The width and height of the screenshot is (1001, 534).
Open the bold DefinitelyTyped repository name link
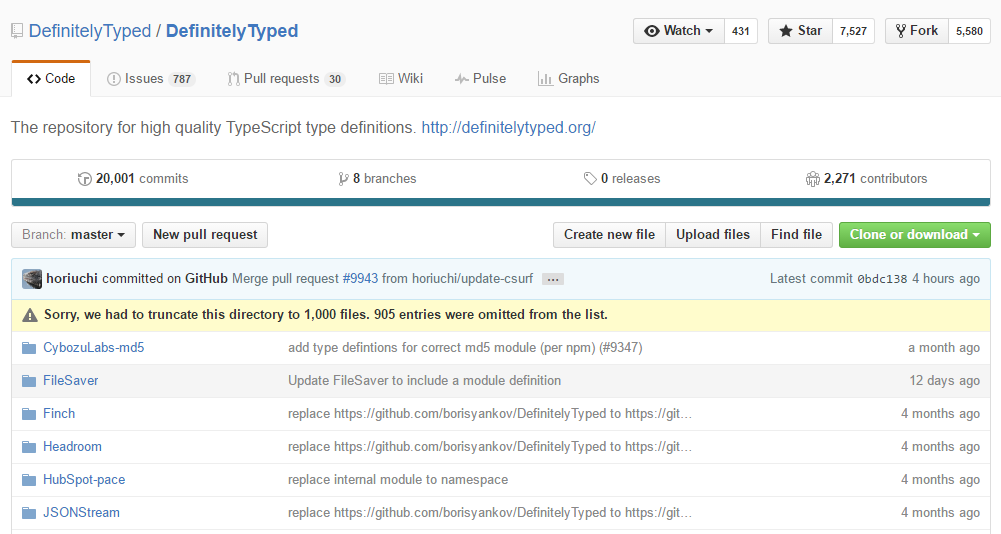232,31
